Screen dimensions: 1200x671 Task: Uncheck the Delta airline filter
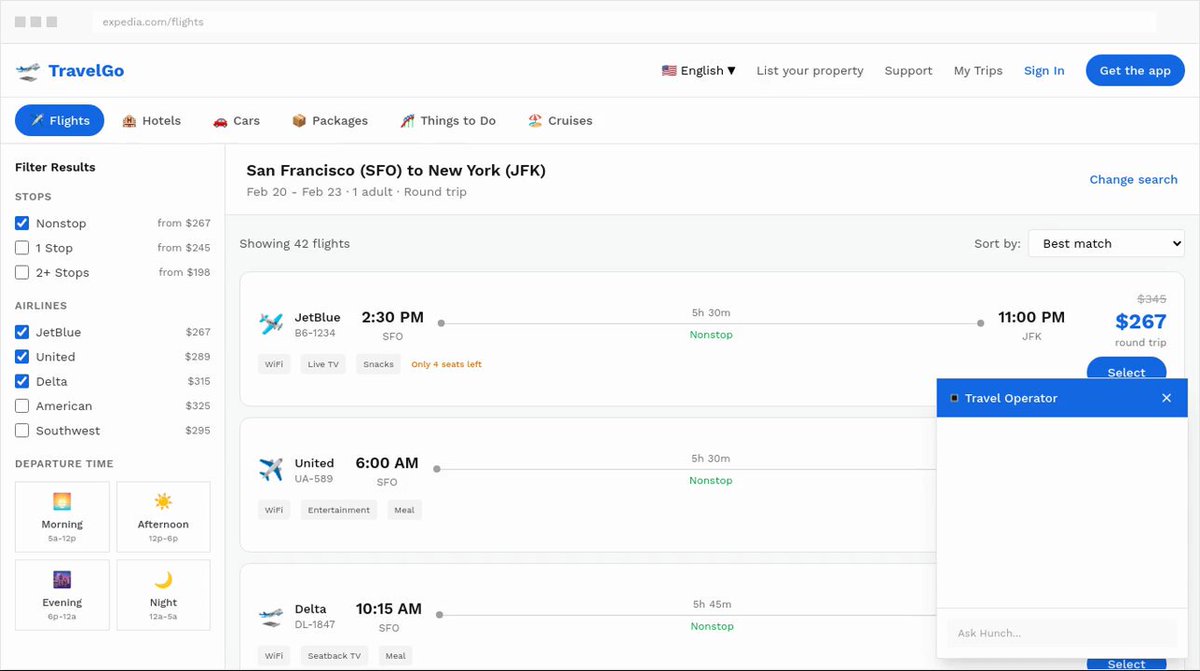click(x=22, y=381)
